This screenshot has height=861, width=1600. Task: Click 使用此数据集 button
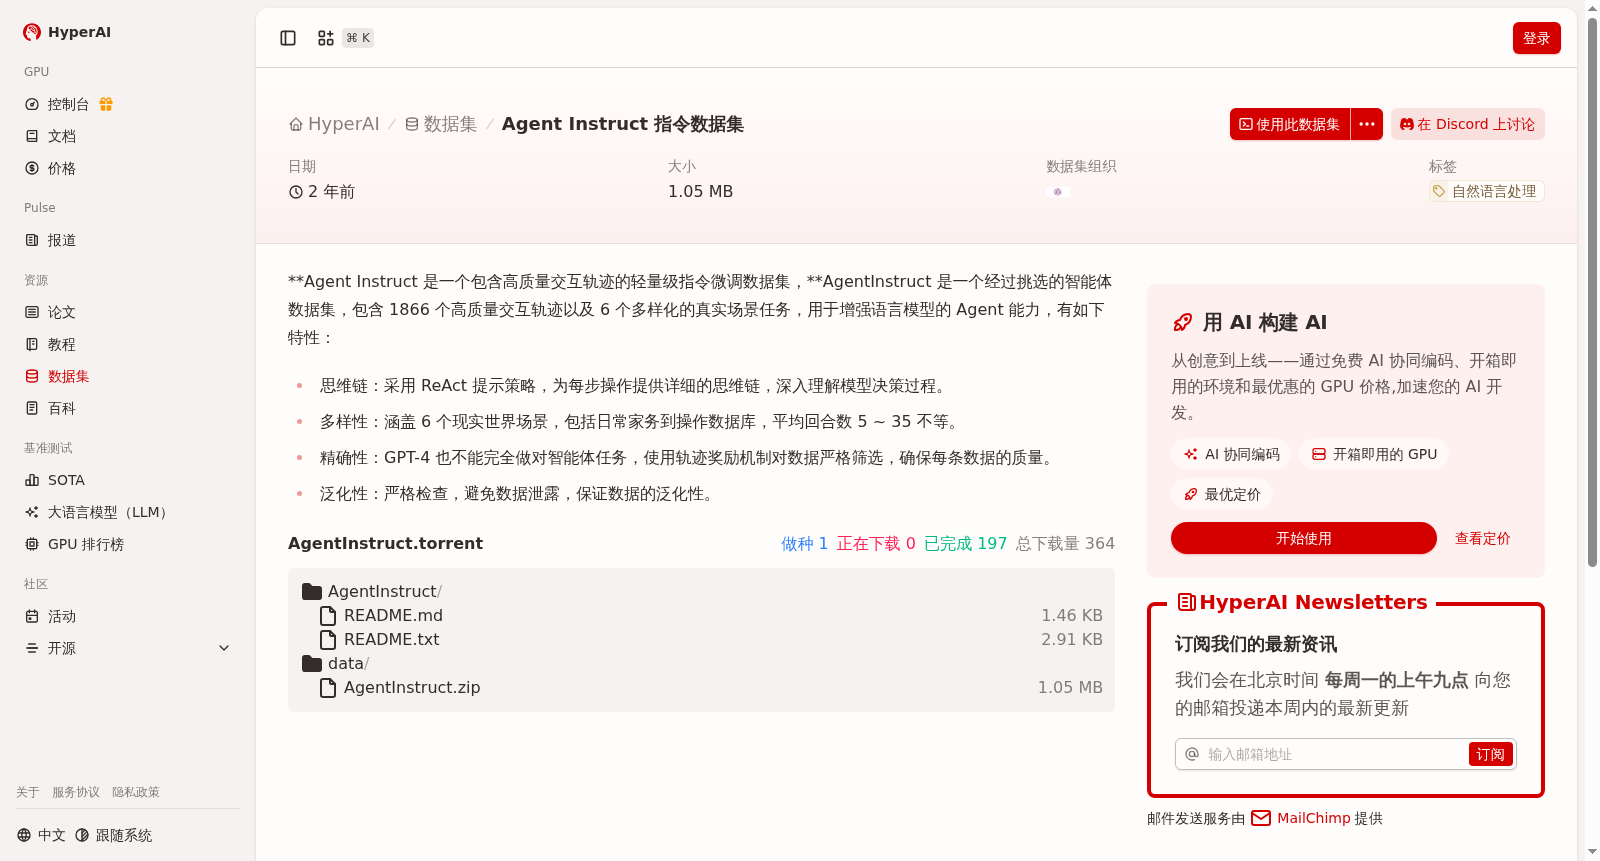[1290, 124]
